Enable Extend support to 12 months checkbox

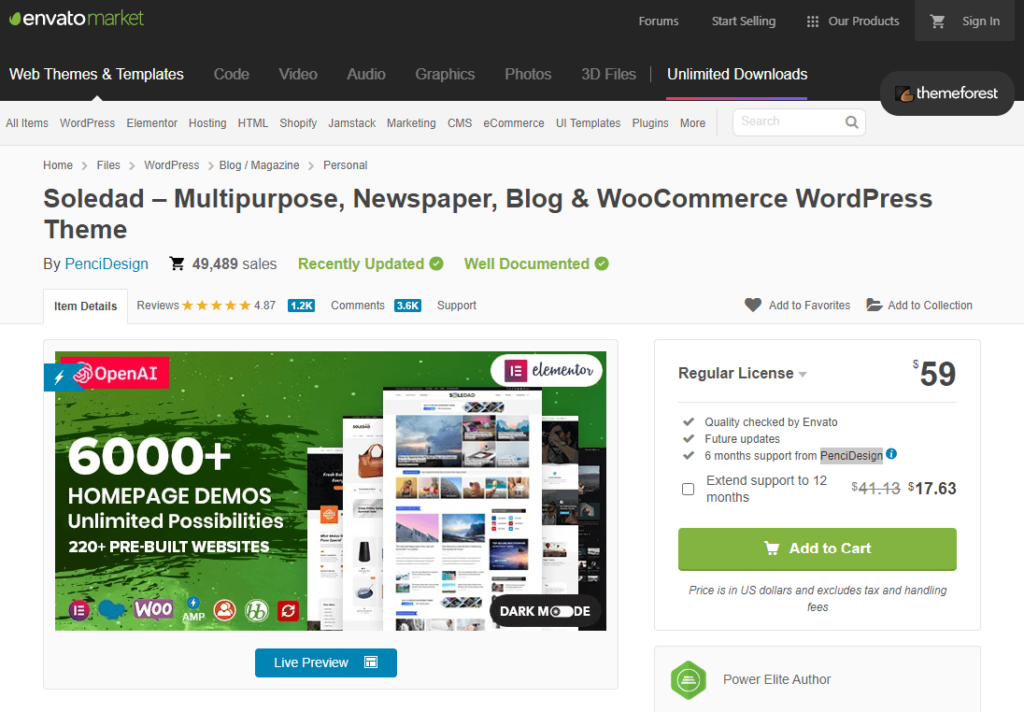[x=688, y=489]
